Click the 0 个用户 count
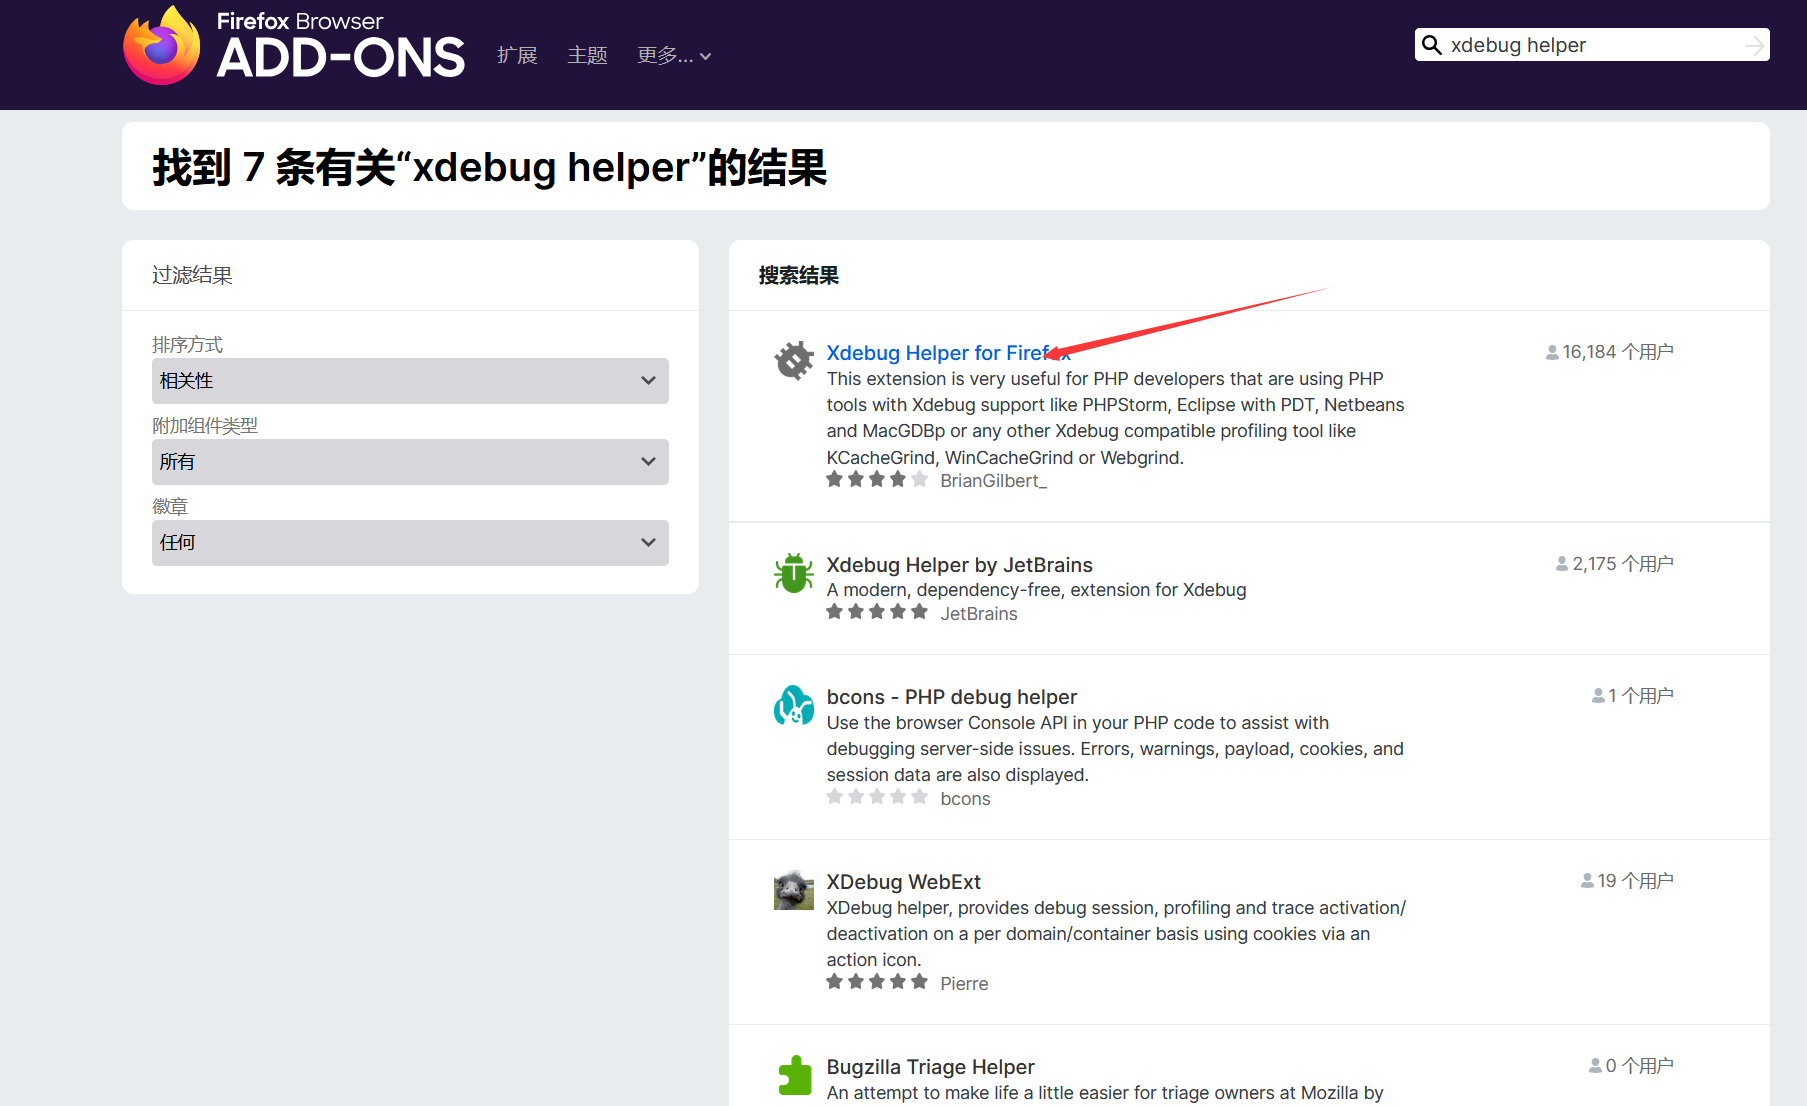1807x1106 pixels. 1639,1066
